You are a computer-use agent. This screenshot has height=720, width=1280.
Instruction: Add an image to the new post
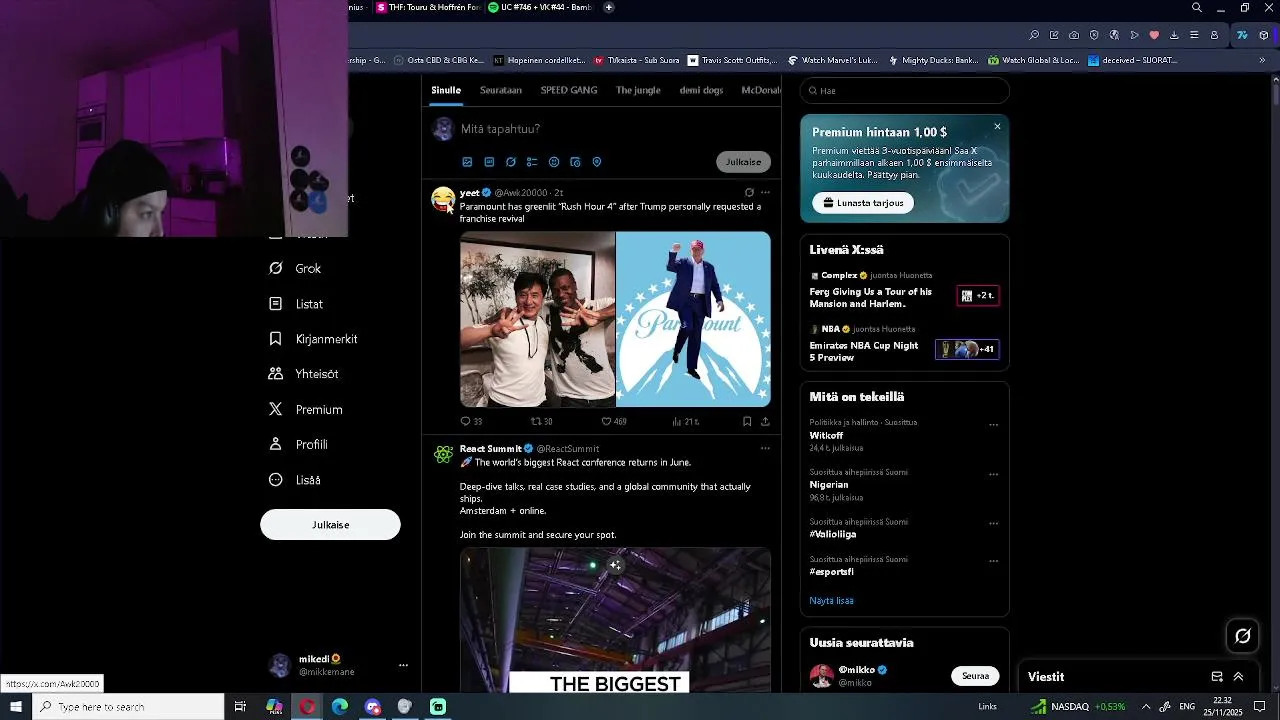(x=467, y=162)
